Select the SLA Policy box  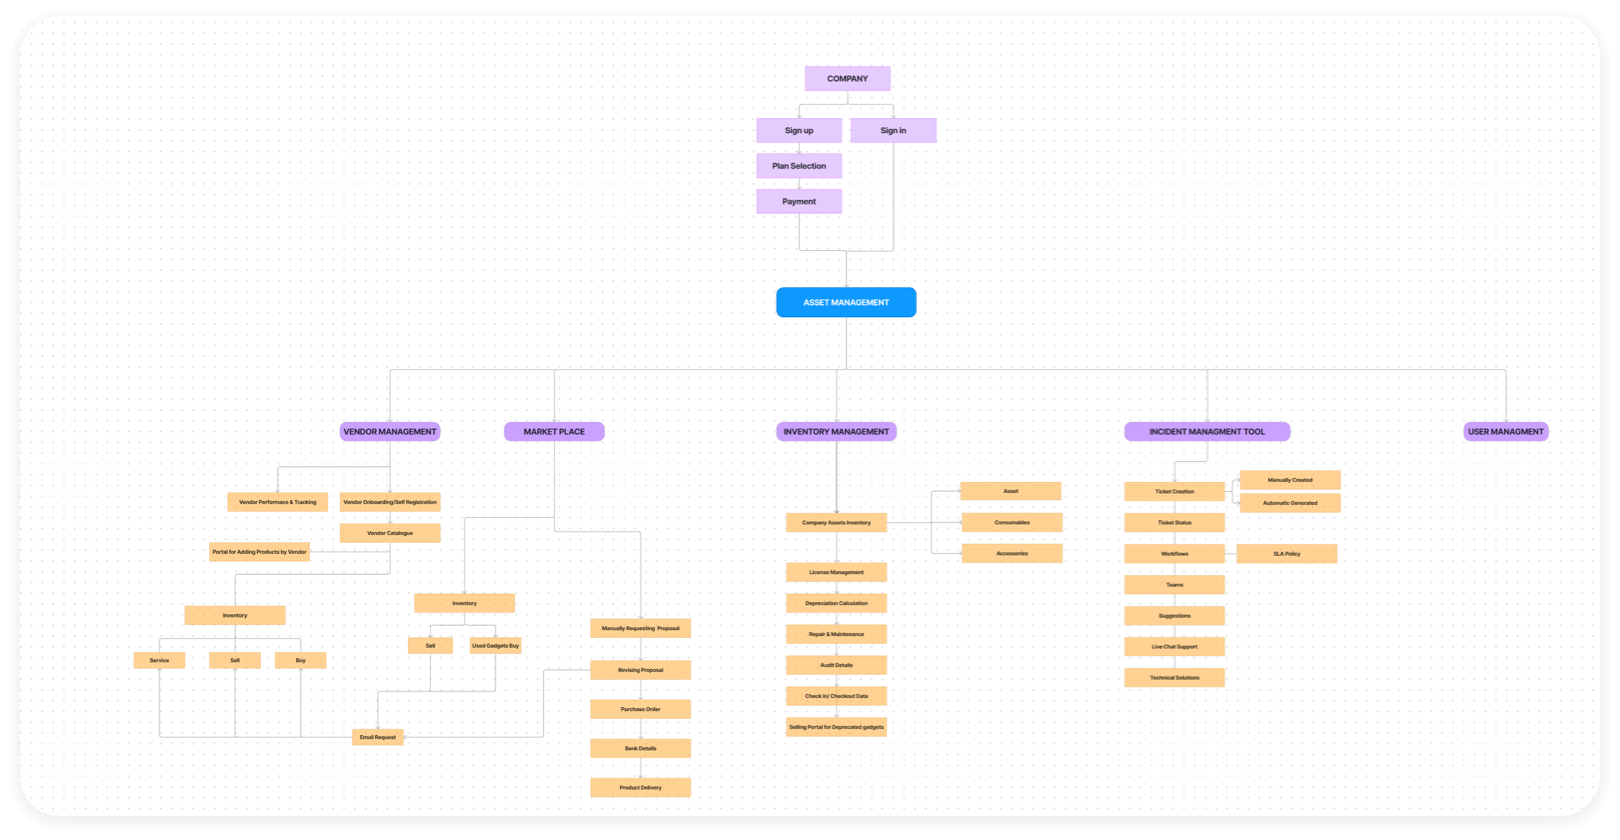[x=1286, y=554]
